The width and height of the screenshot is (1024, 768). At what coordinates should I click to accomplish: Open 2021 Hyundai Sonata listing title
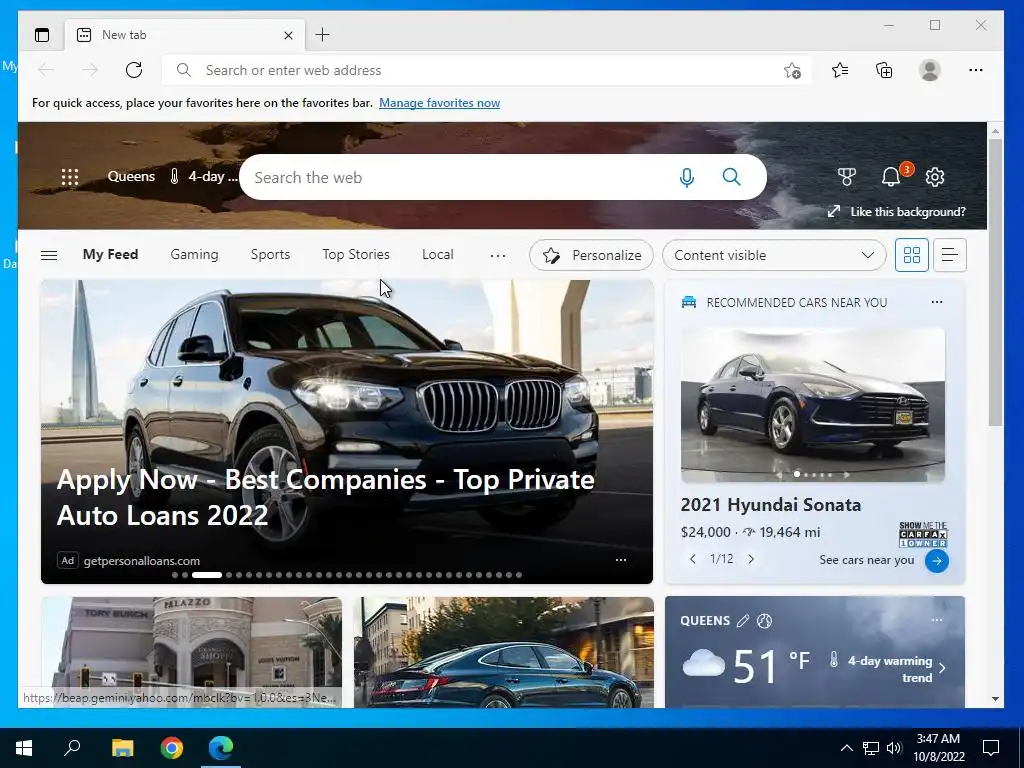coord(771,505)
